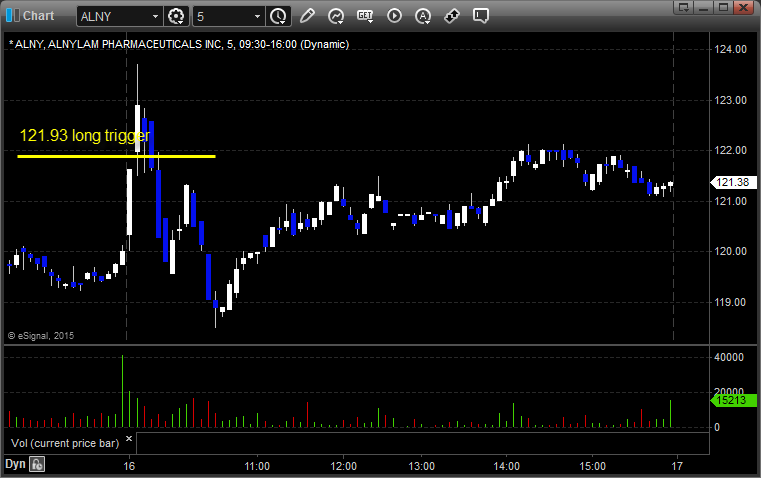Image resolution: width=761 pixels, height=478 pixels.
Task: Click the speech bubble comment icon
Action: tap(480, 16)
